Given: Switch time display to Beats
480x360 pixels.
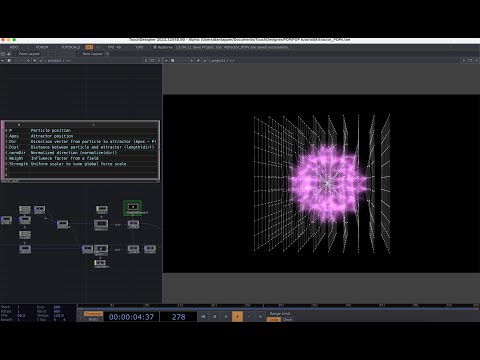Looking at the screenshot, I should click(93, 319).
